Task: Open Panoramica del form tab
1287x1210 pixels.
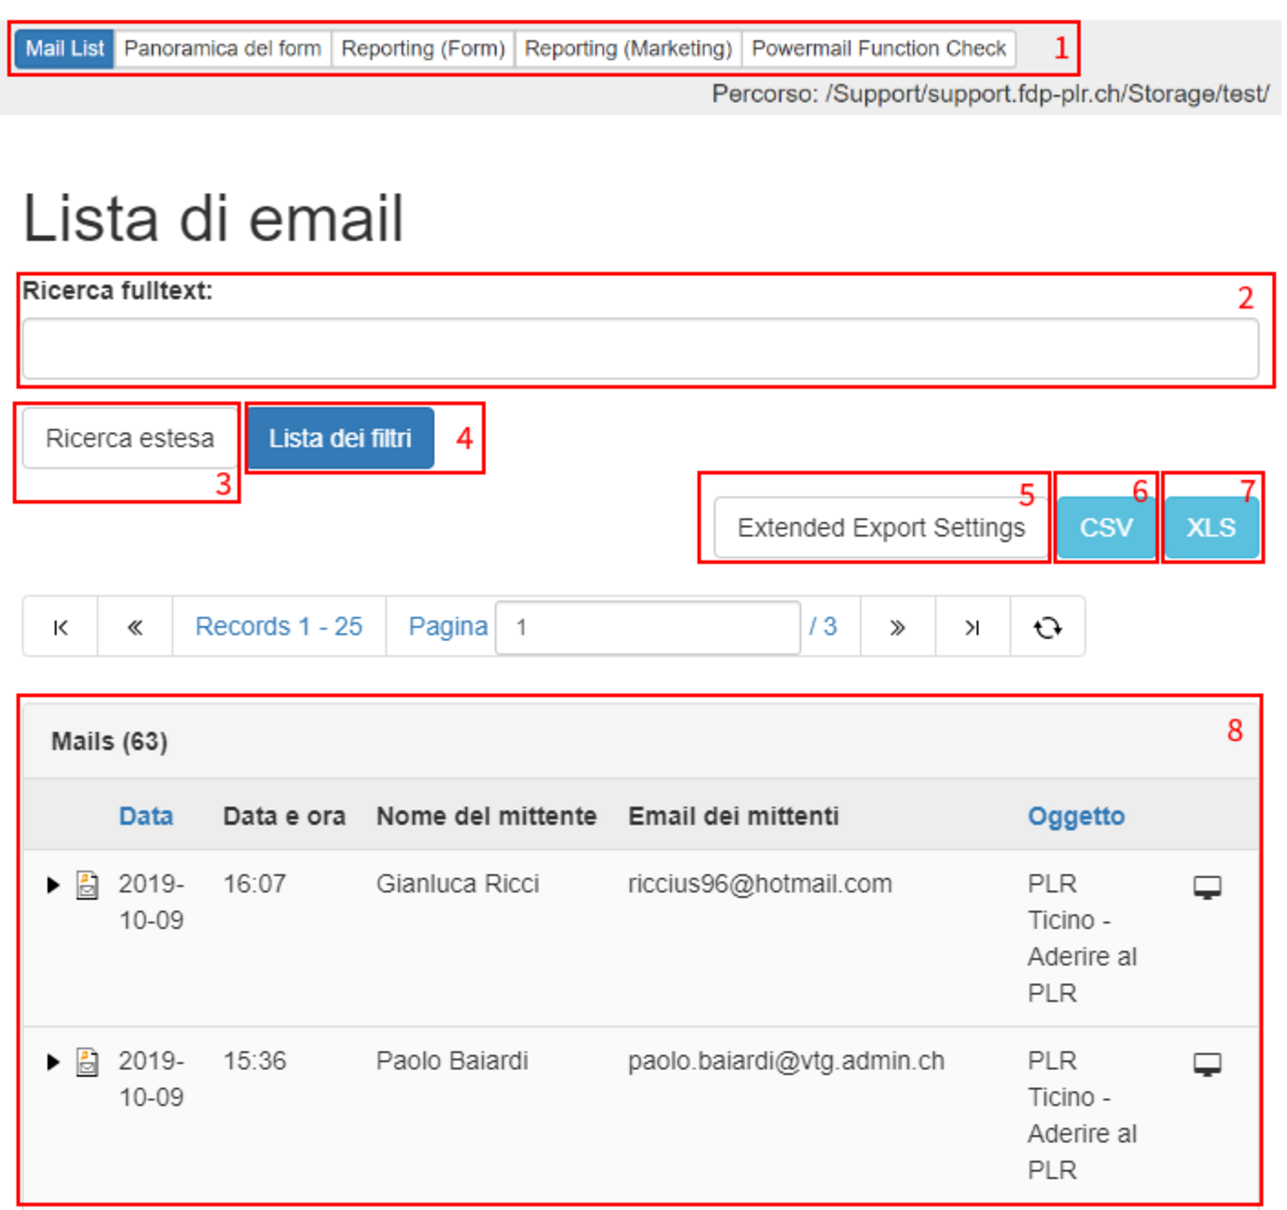Action: (223, 48)
